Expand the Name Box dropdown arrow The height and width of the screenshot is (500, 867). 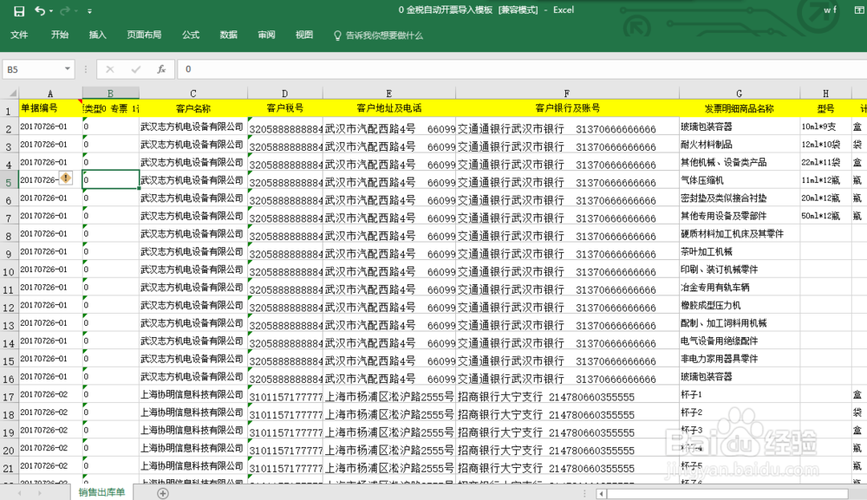[67, 69]
